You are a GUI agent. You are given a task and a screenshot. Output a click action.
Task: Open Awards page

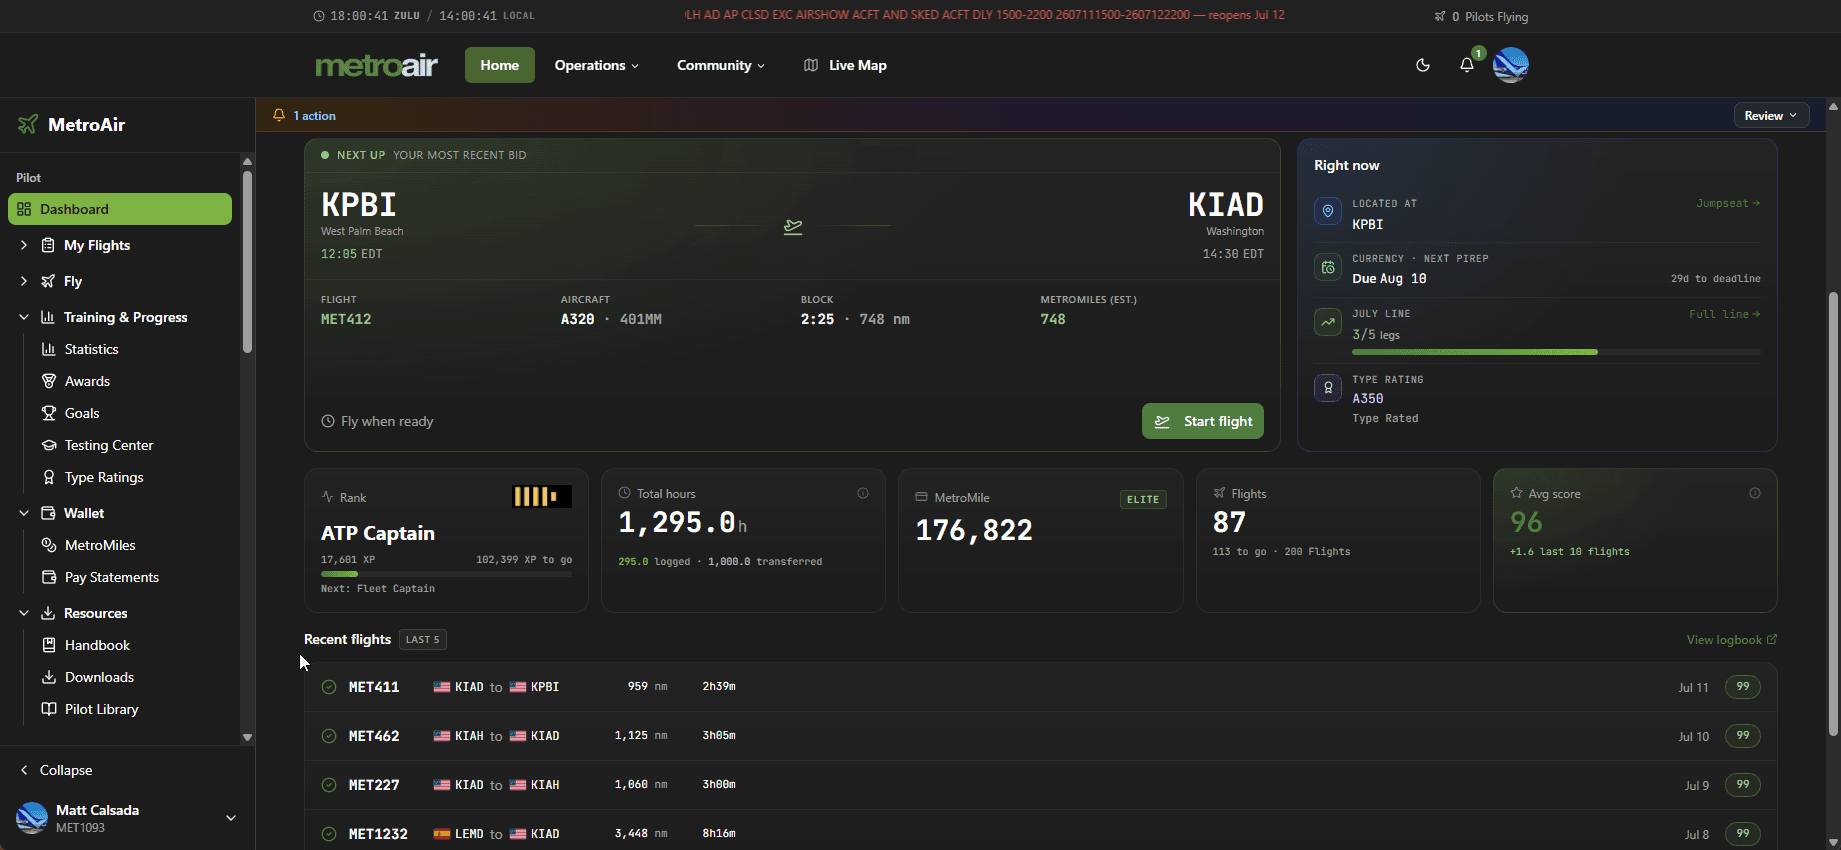click(x=87, y=381)
